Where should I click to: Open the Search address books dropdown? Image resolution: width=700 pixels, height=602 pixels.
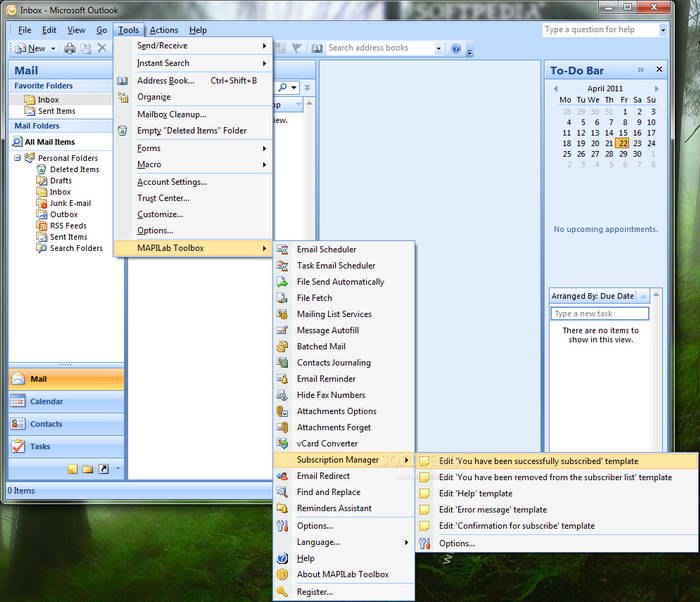pos(438,48)
